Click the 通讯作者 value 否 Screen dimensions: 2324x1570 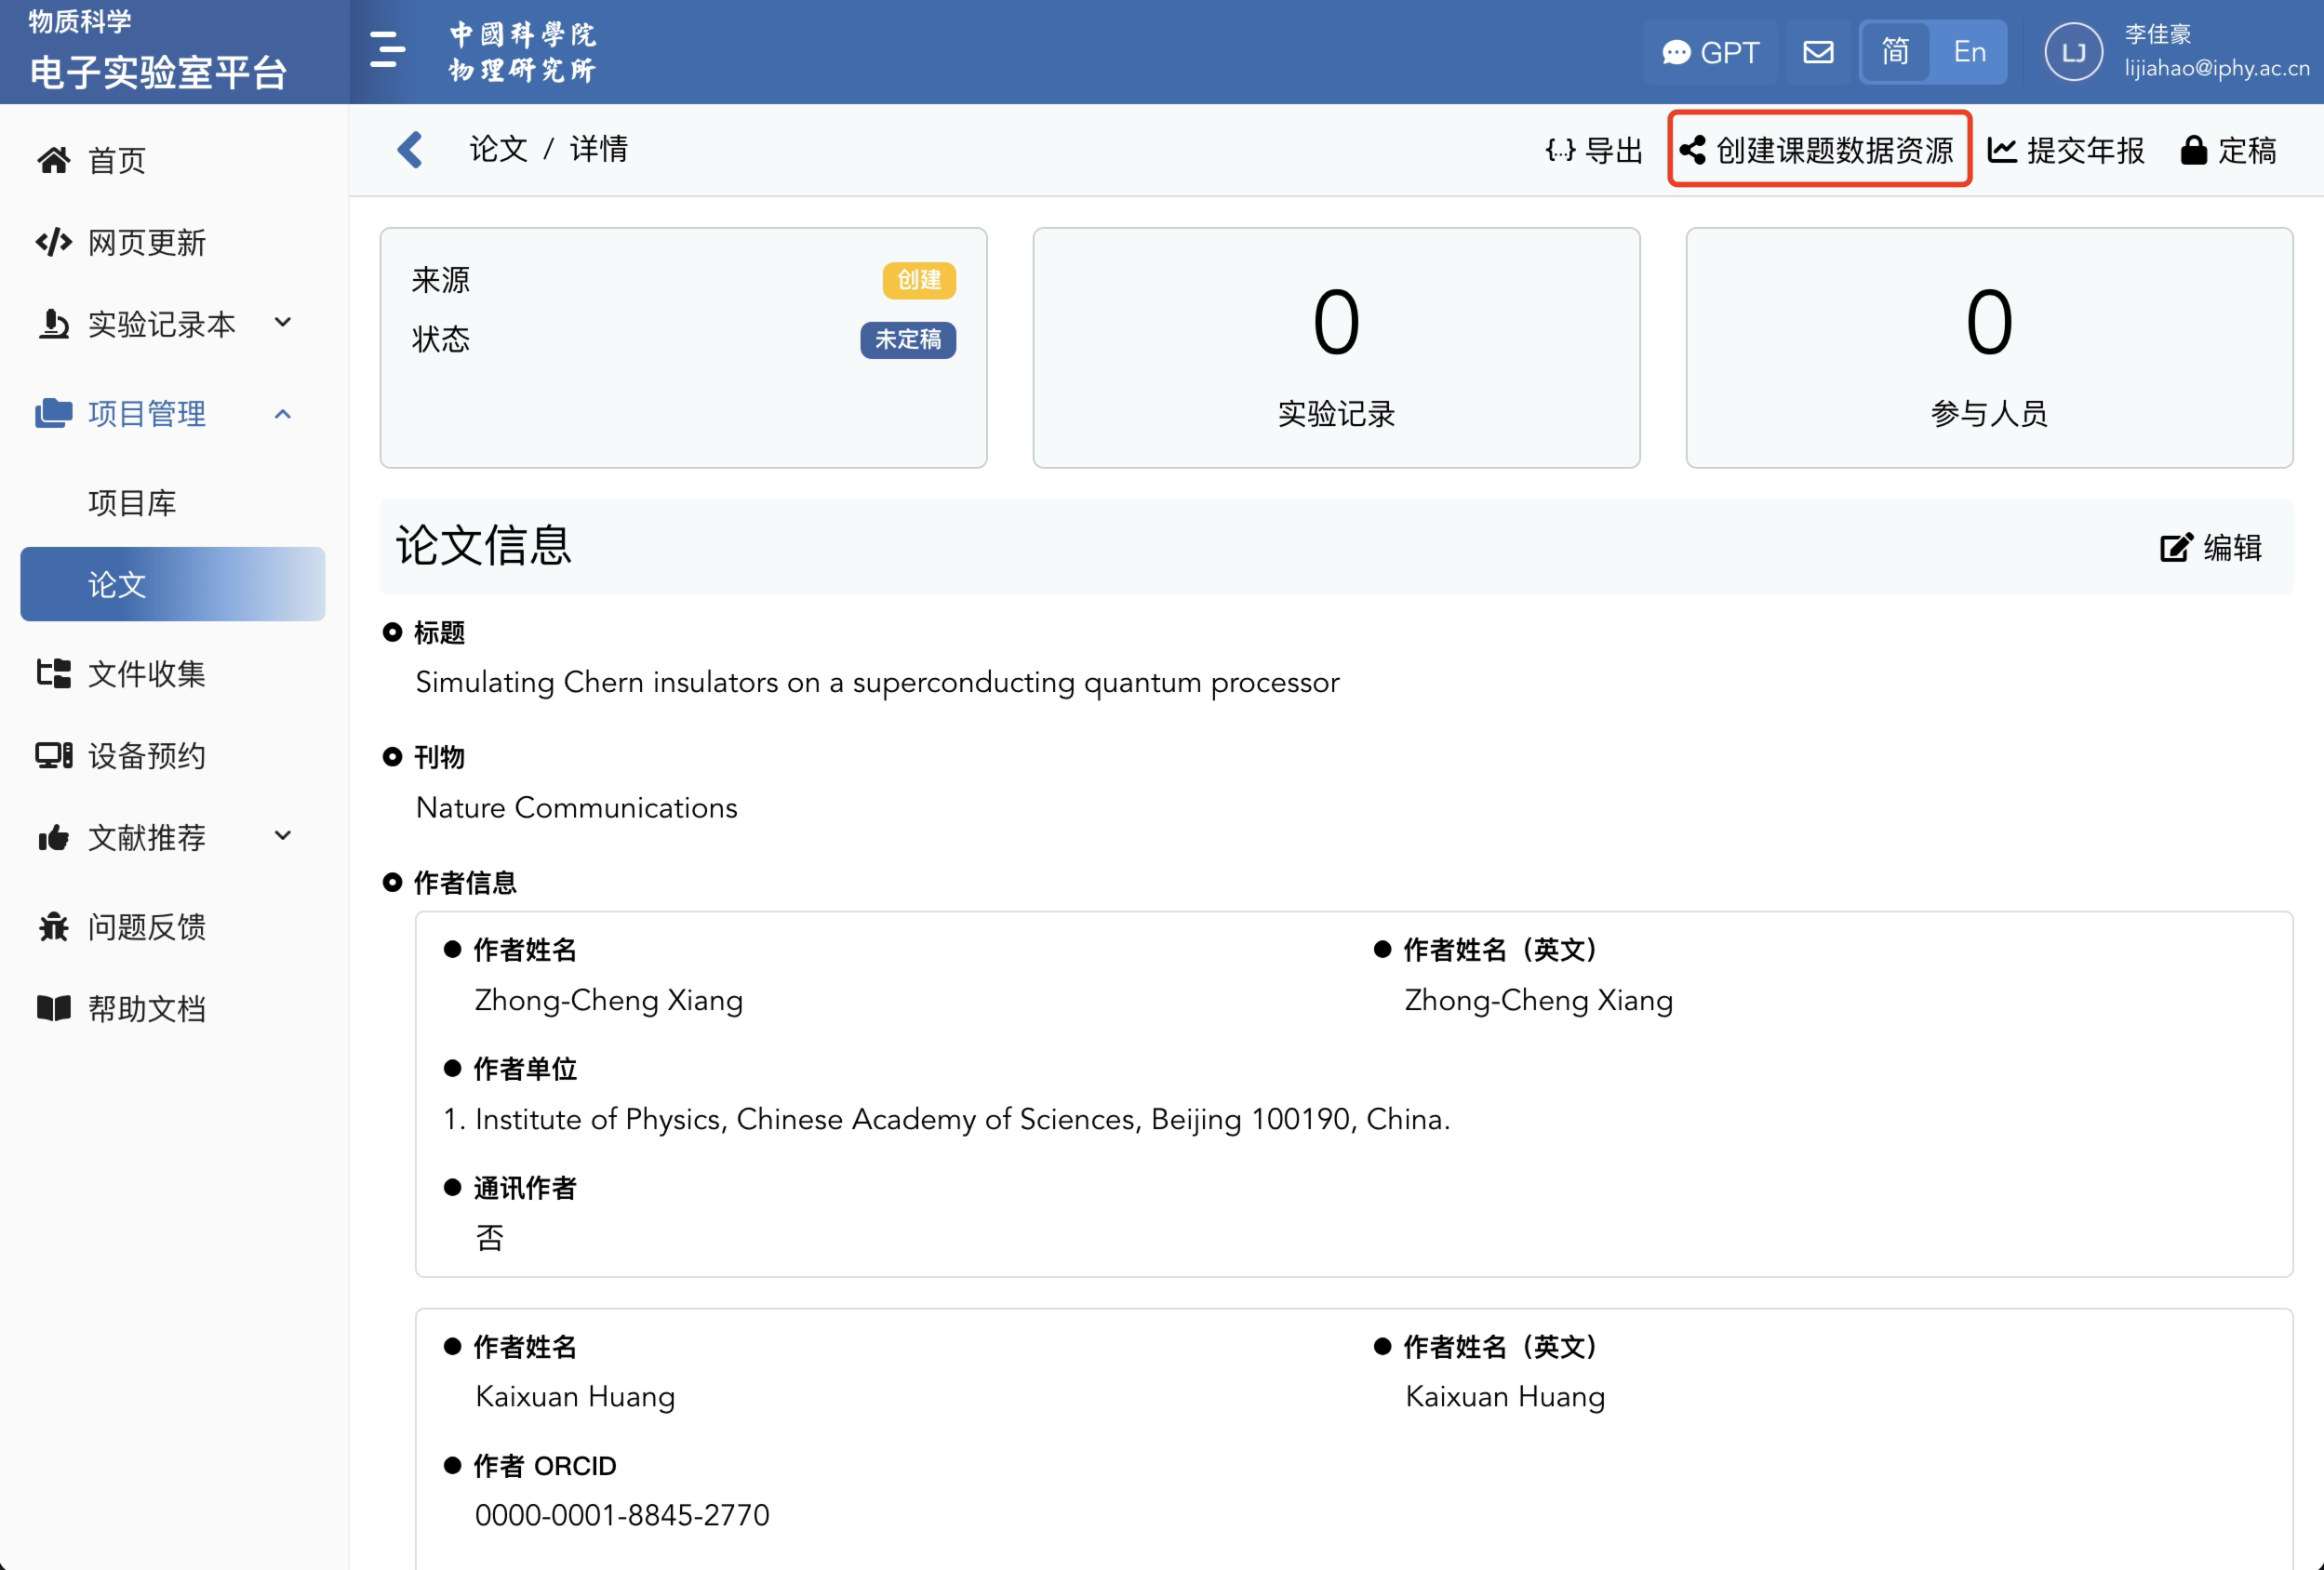[489, 1238]
